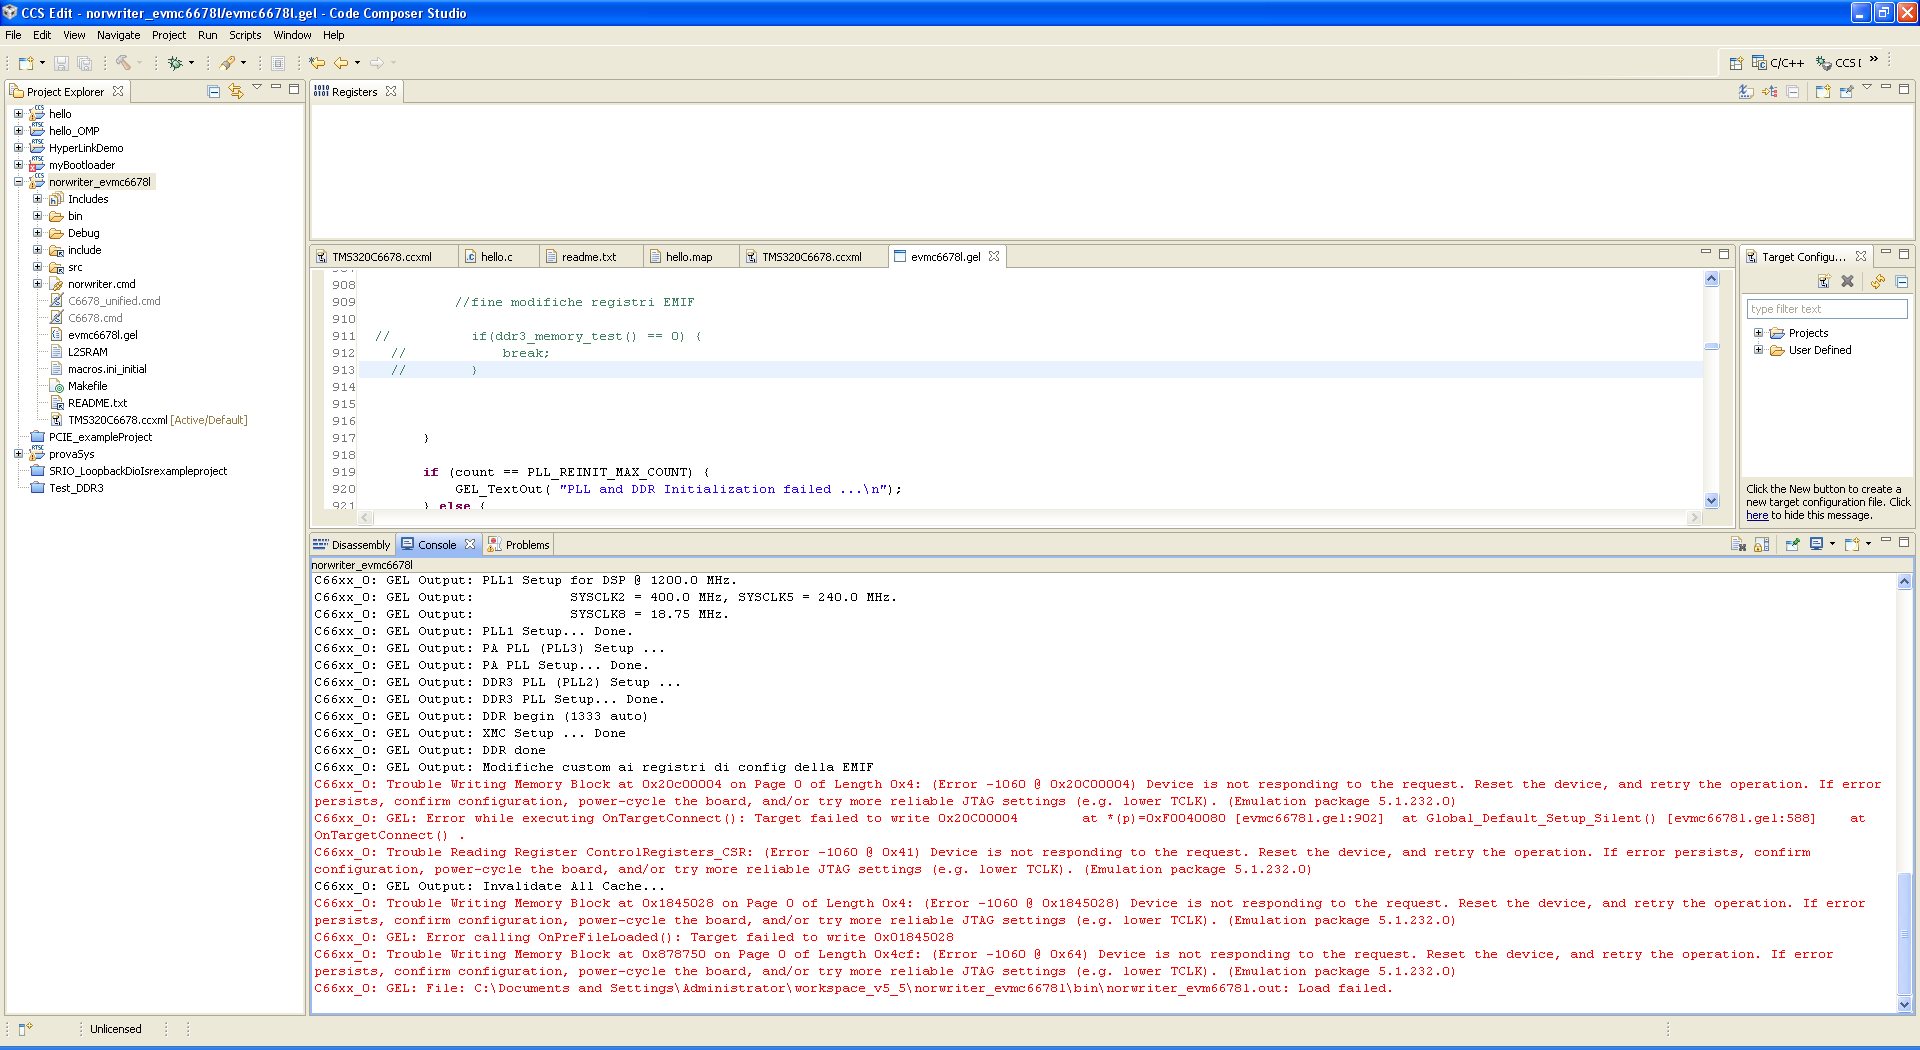Click New Target Configuration icon

click(x=1824, y=282)
